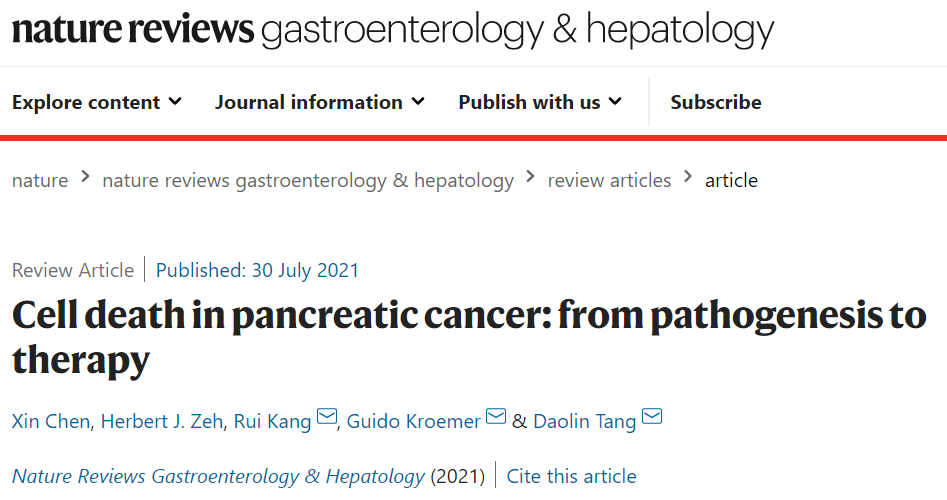Open author Xin Chen's details

click(x=52, y=421)
